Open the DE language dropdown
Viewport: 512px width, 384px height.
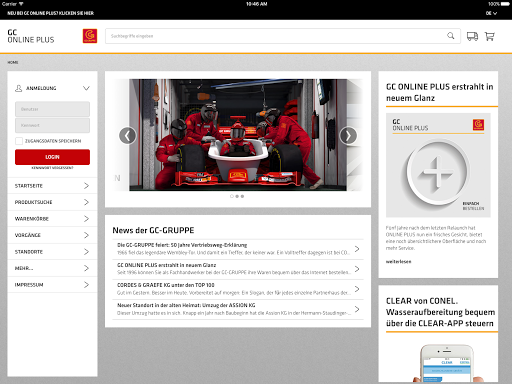(491, 13)
